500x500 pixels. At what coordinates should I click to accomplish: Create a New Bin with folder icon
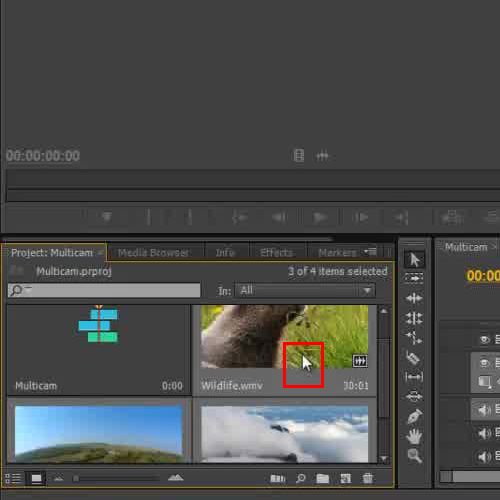pyautogui.click(x=322, y=478)
